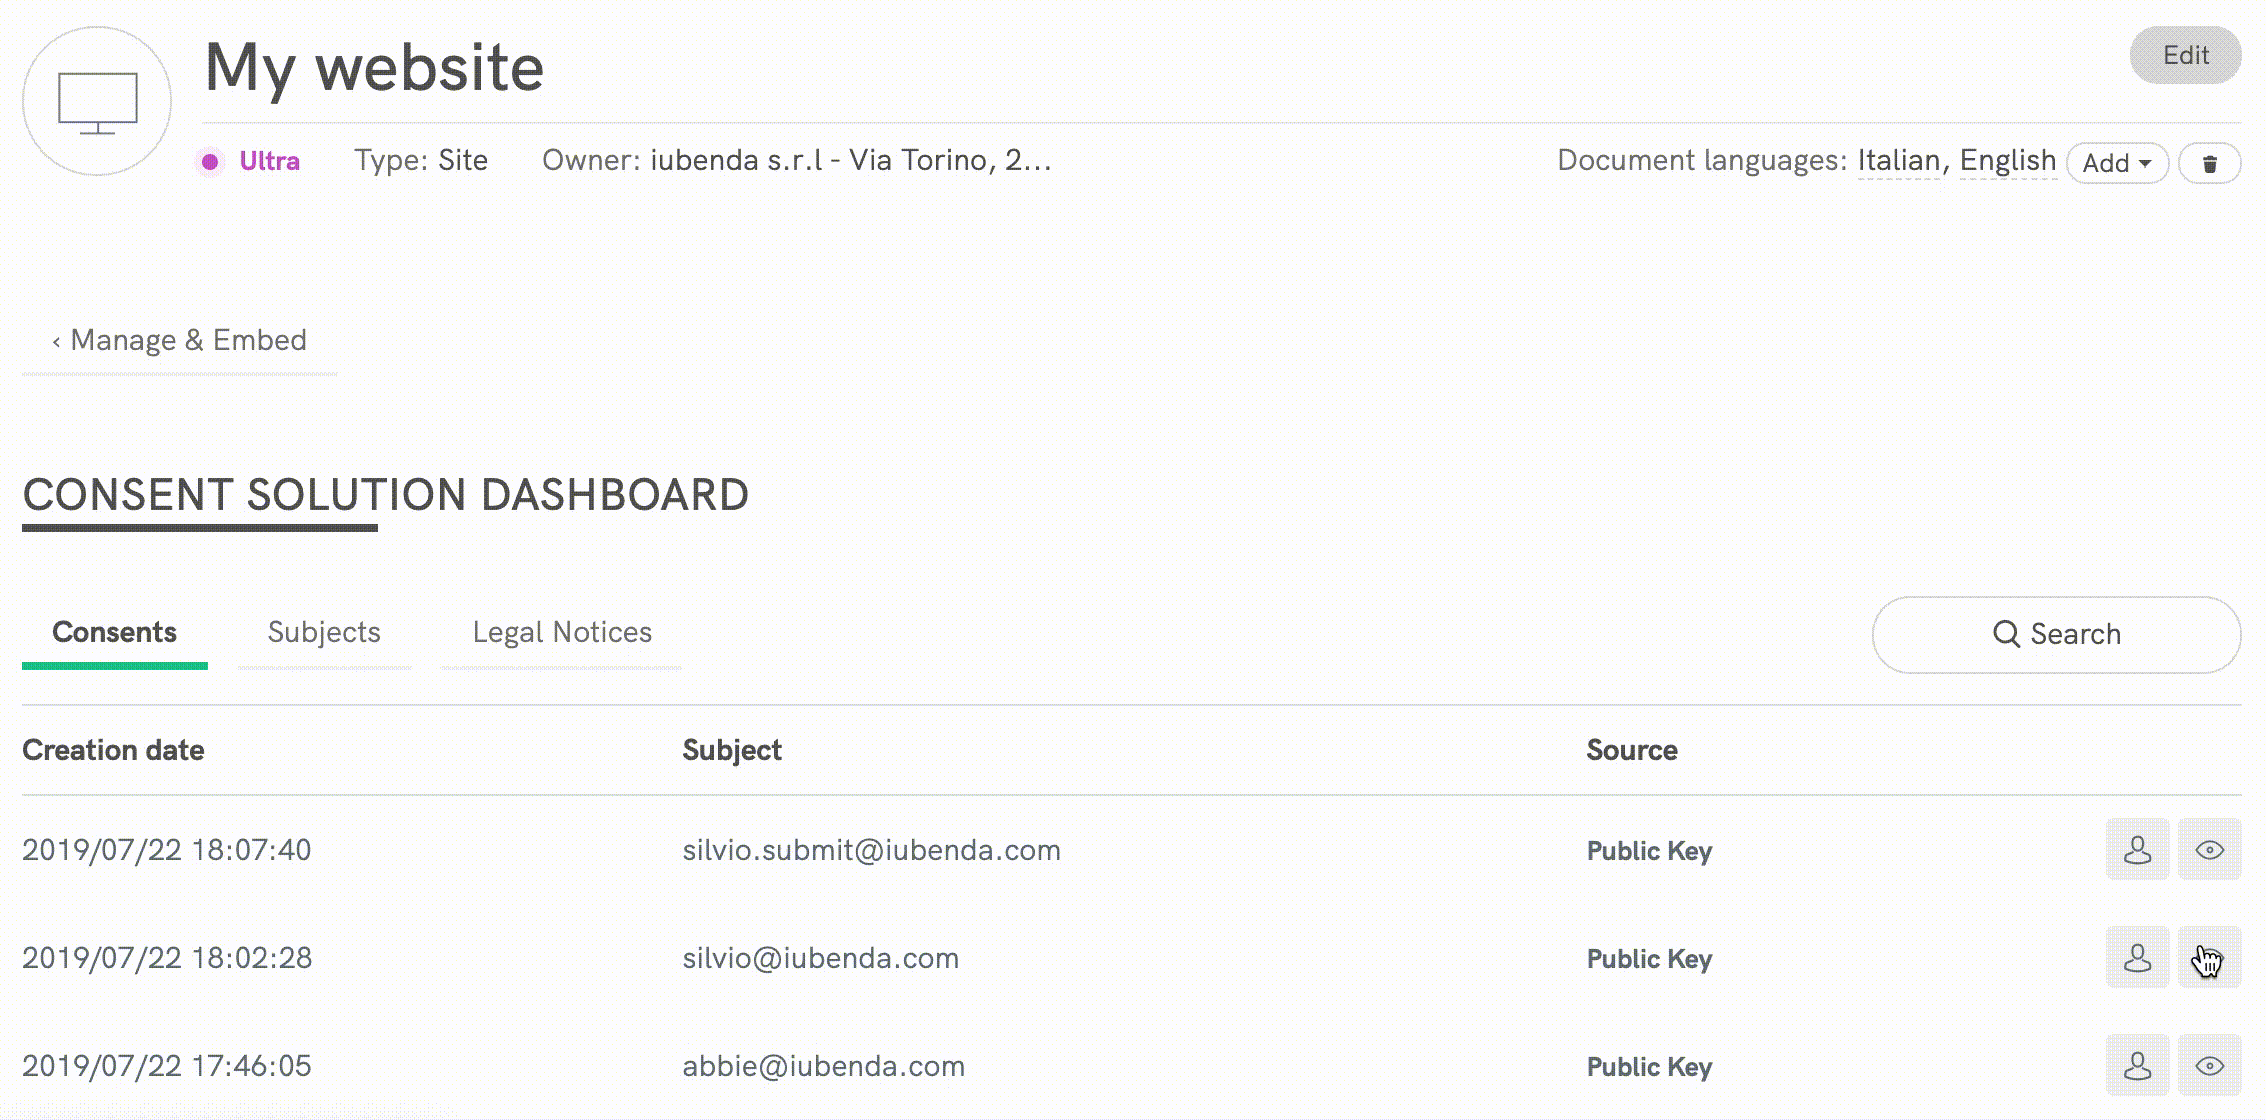Switch to the Subjects tab
The image size is (2266, 1120).
323,632
